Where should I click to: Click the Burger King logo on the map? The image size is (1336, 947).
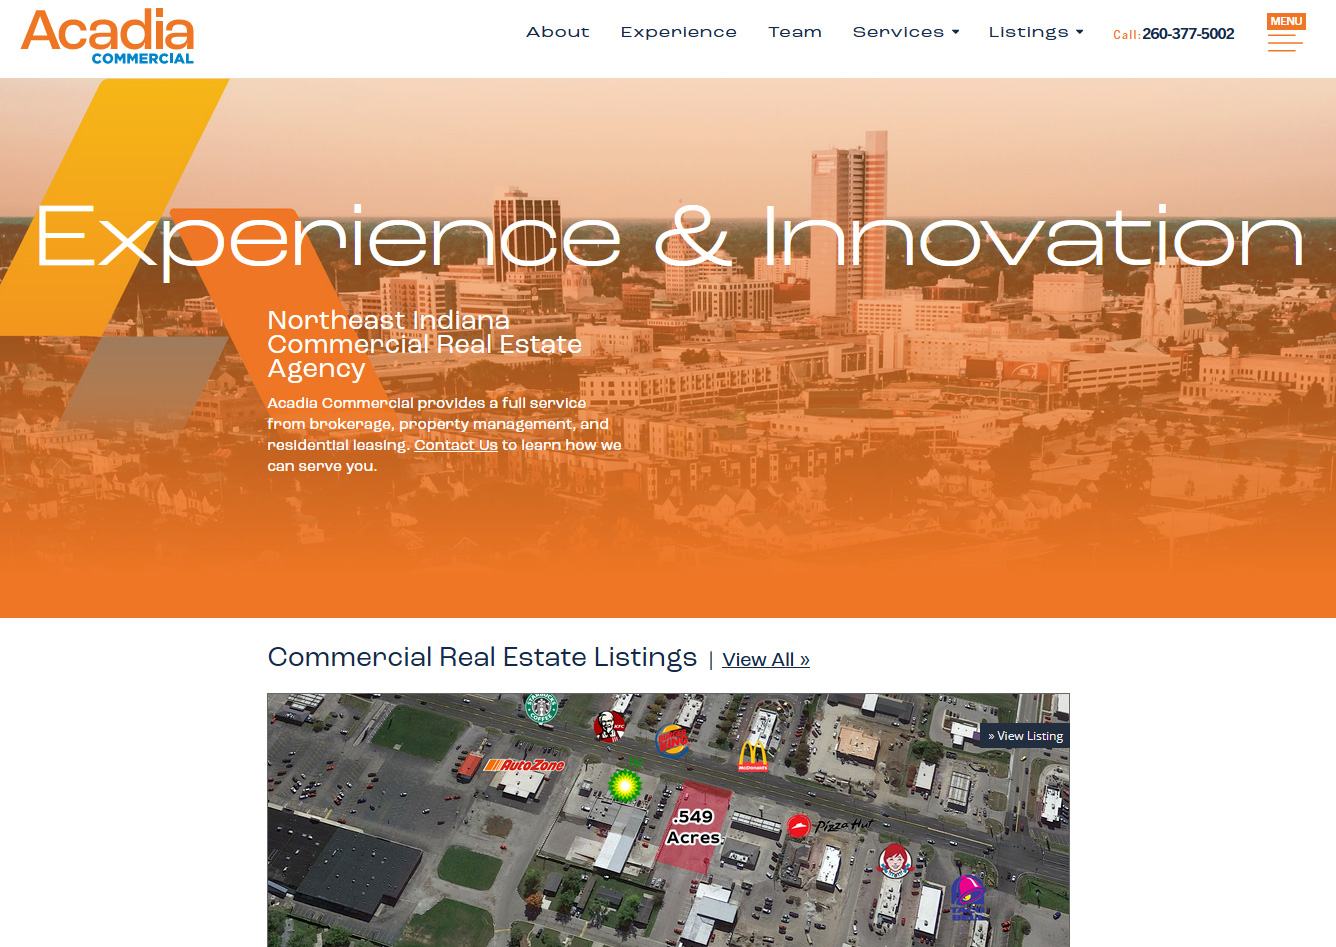pyautogui.click(x=672, y=737)
